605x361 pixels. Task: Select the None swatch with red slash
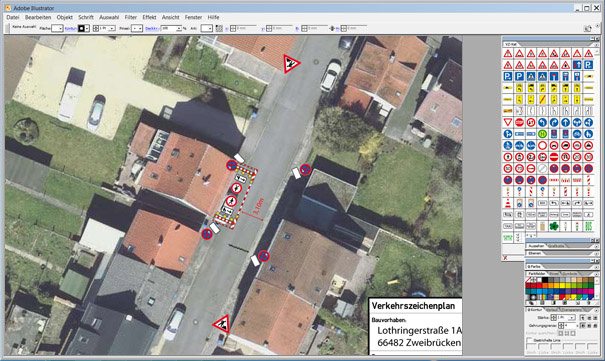coord(528,280)
